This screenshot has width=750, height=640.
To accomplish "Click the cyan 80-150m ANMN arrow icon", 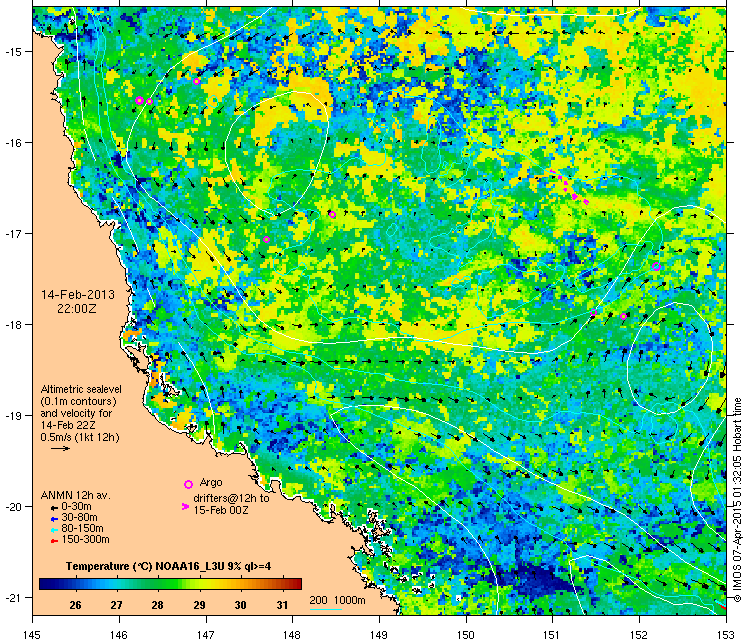I will coord(55,530).
